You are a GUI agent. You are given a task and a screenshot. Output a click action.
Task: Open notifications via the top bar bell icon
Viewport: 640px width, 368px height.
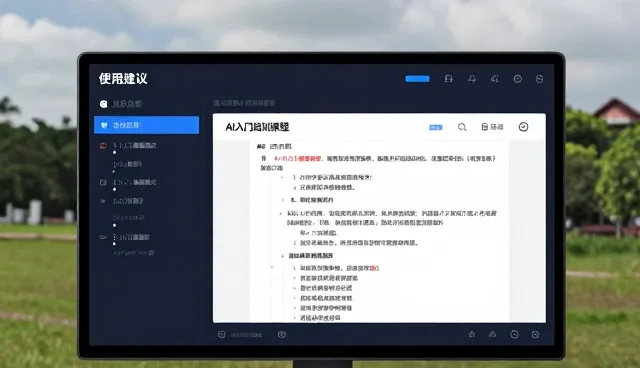(x=472, y=79)
